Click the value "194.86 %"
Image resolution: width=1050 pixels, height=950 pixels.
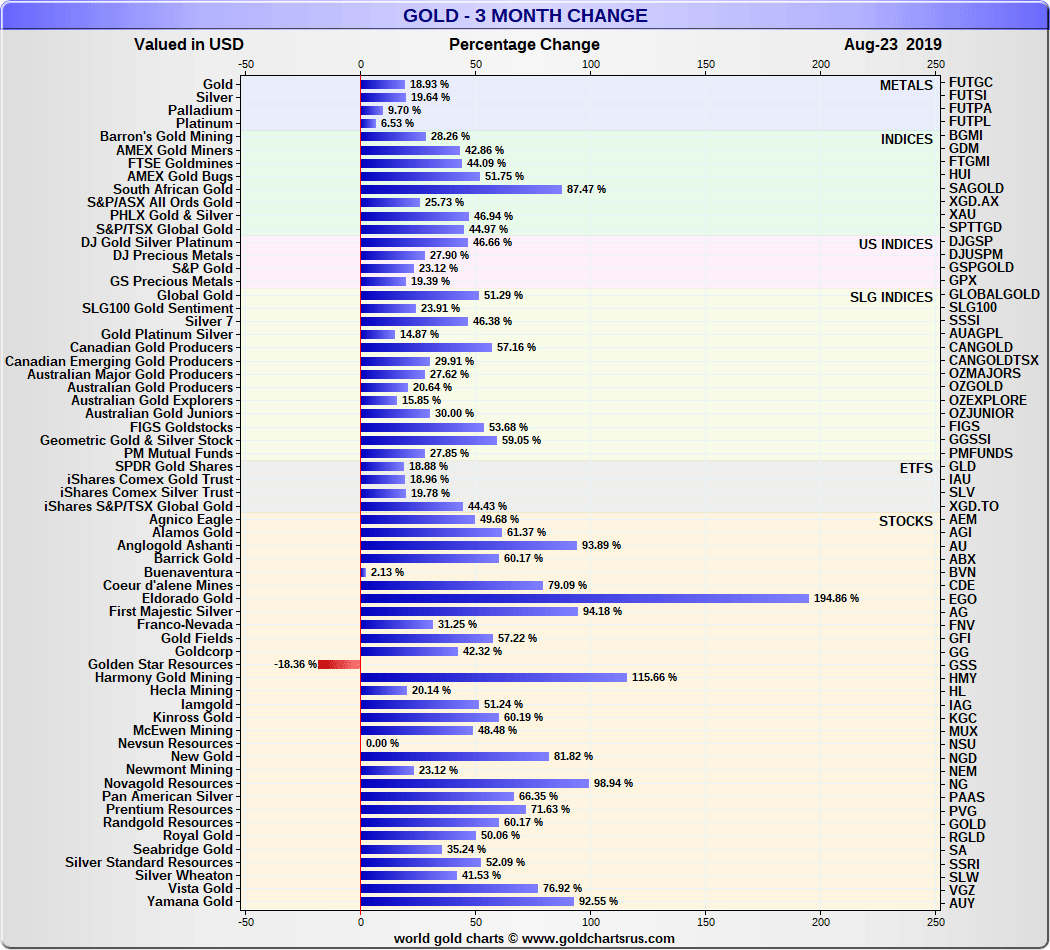click(836, 599)
